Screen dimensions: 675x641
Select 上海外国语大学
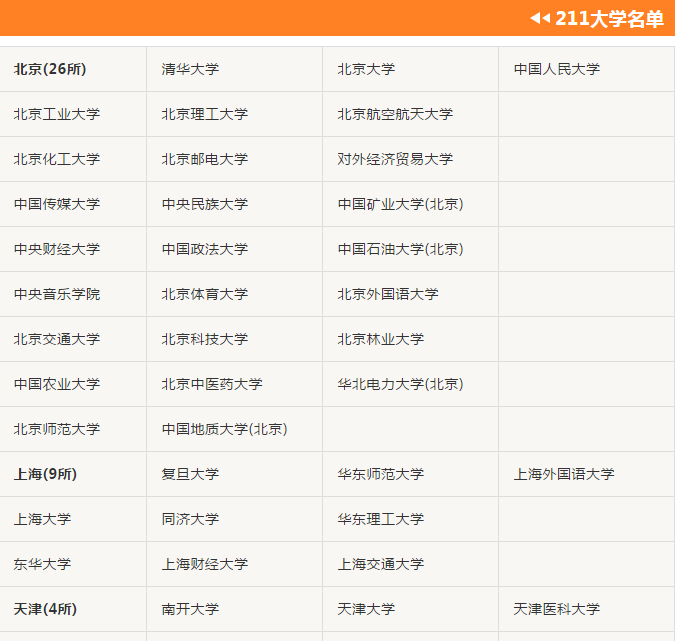coord(564,474)
